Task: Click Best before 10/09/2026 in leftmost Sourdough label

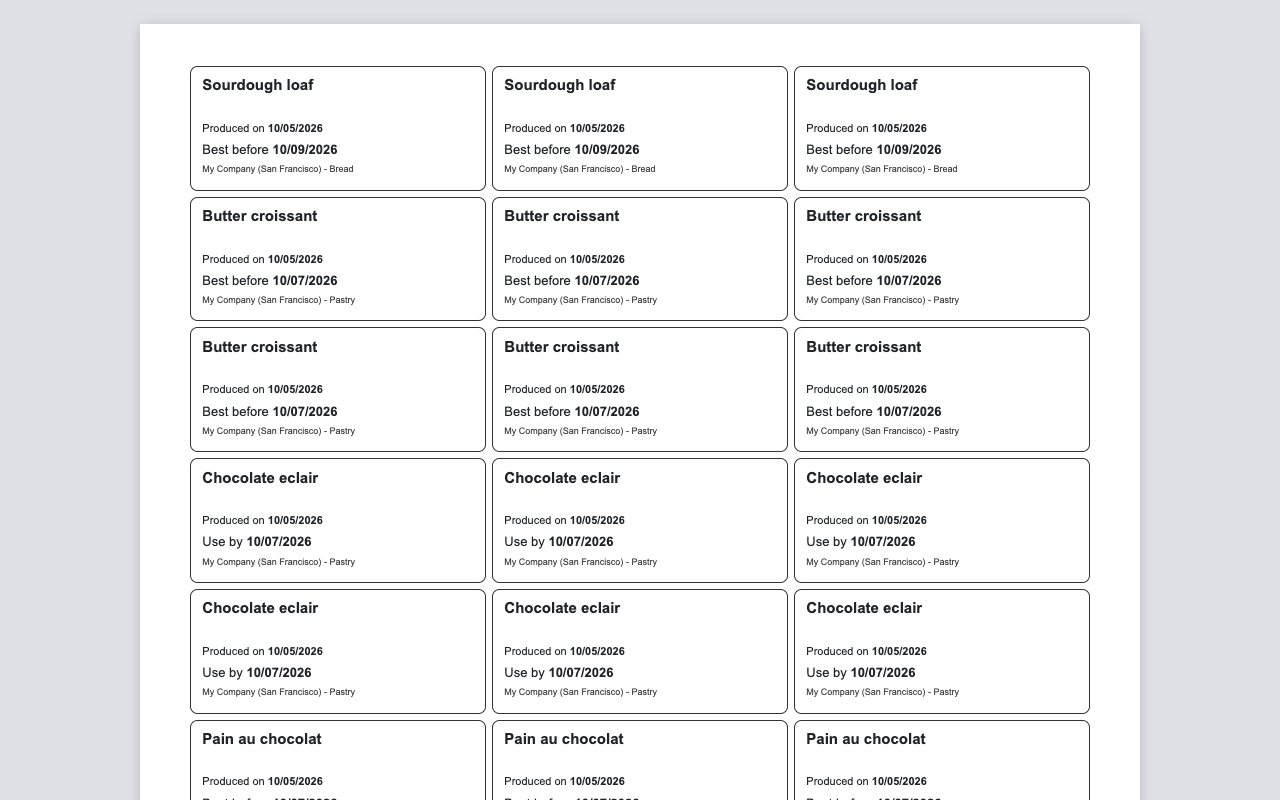Action: point(270,150)
